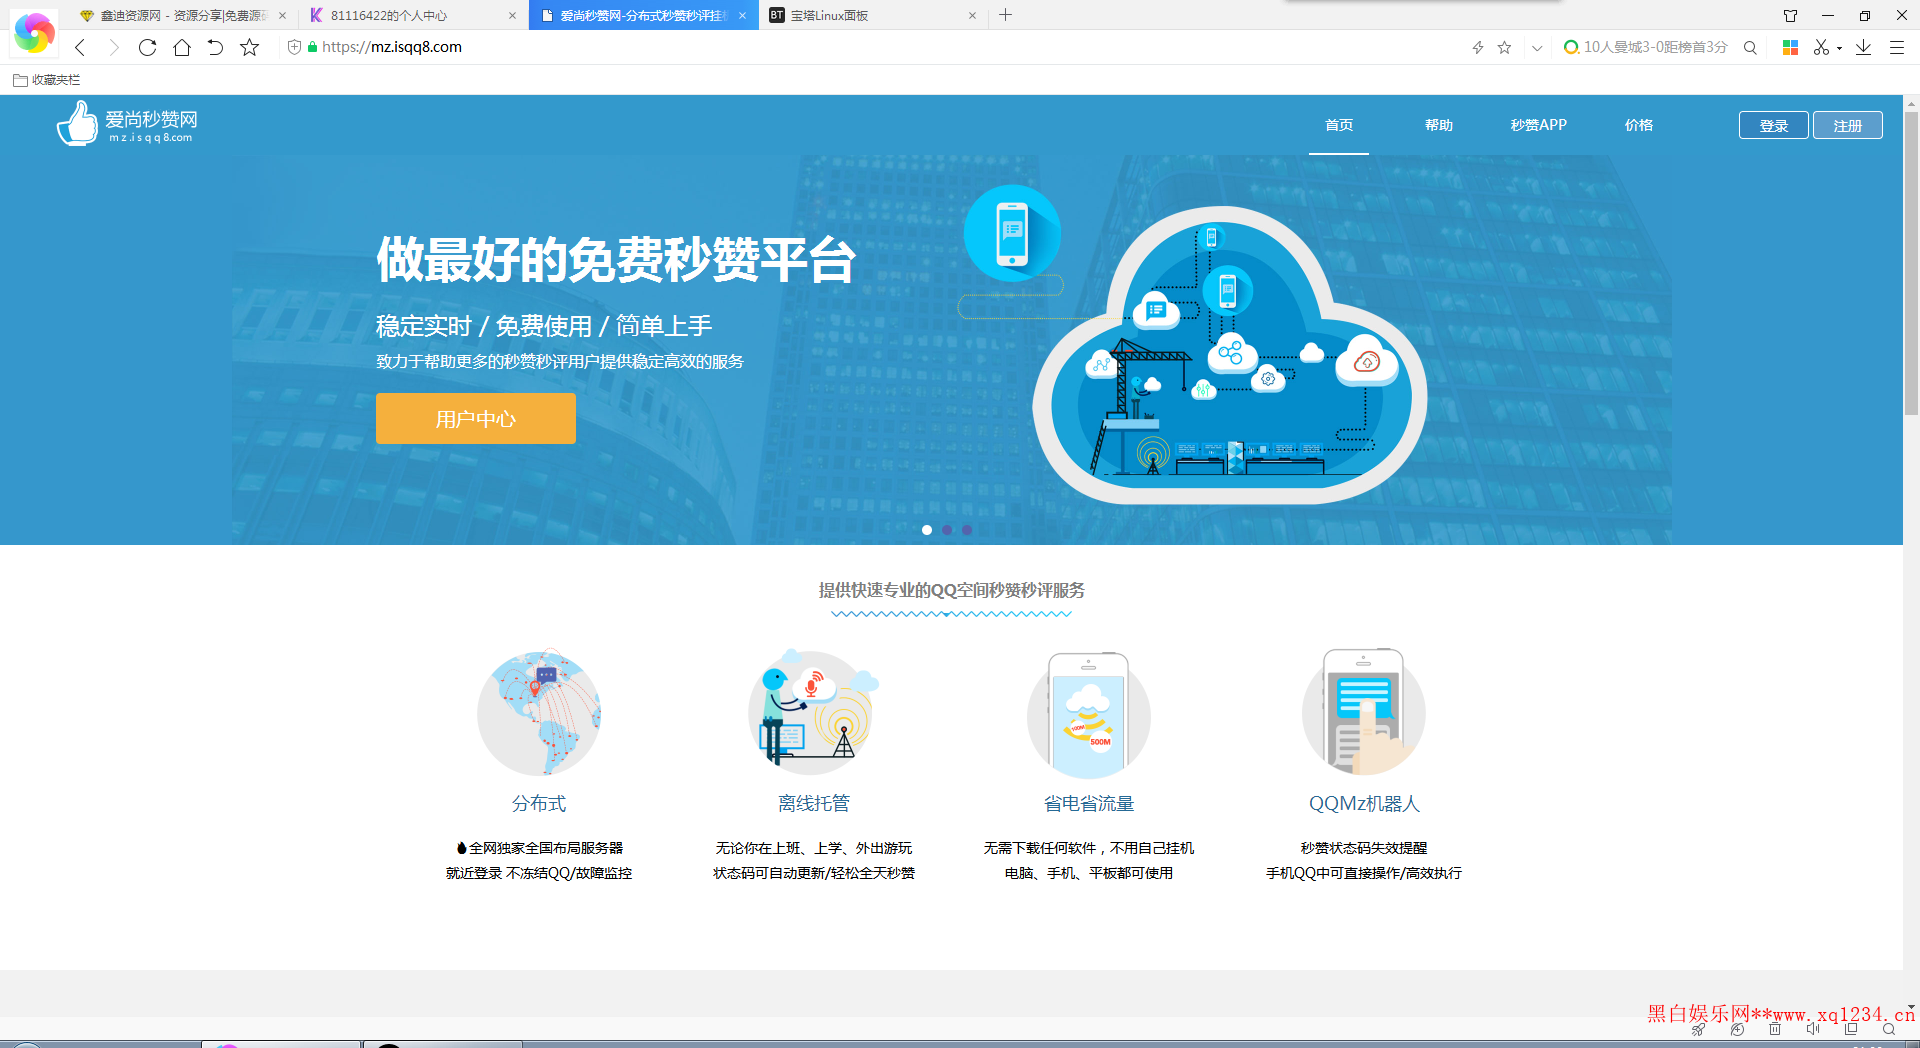Viewport: 1920px width, 1048px height.
Task: Click the search magnifier in search box
Action: point(1750,47)
